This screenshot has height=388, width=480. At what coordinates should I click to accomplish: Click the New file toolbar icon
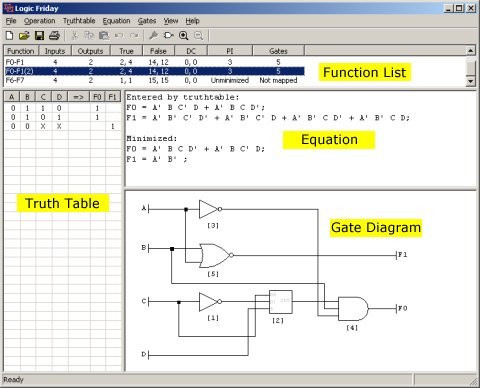(9, 35)
